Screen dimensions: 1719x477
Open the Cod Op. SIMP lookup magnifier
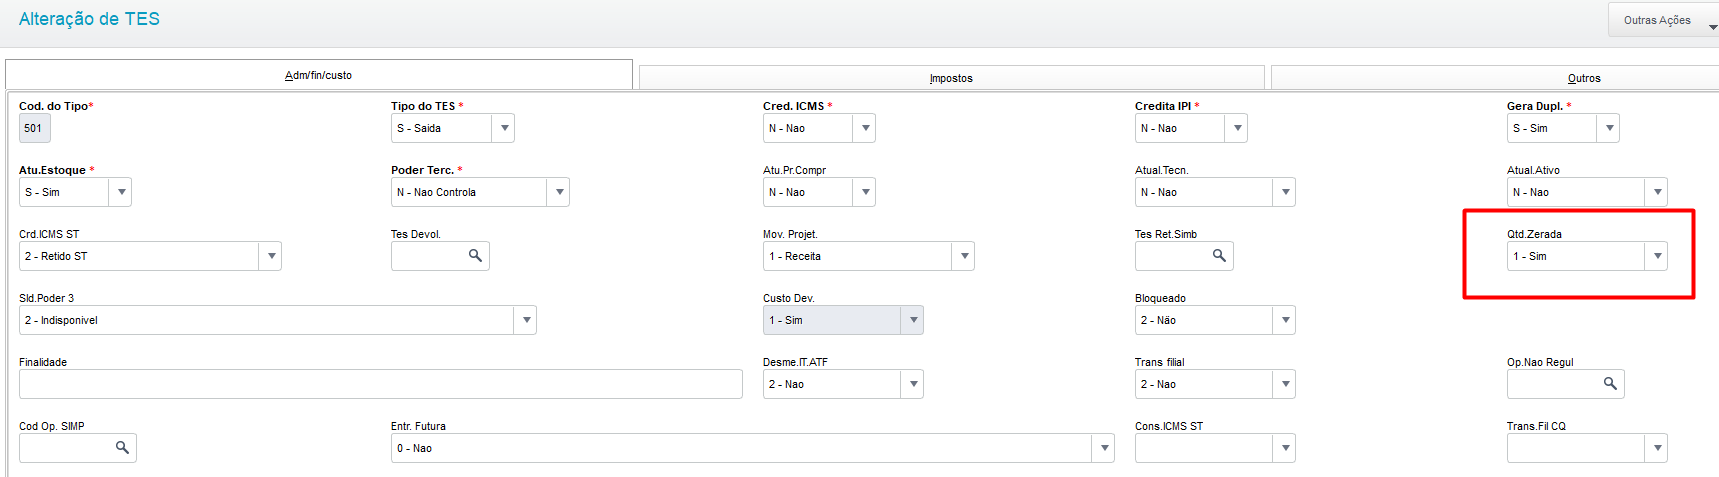click(122, 448)
